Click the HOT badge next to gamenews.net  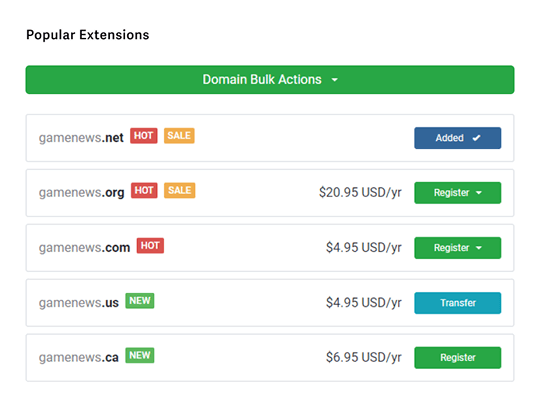[144, 136]
